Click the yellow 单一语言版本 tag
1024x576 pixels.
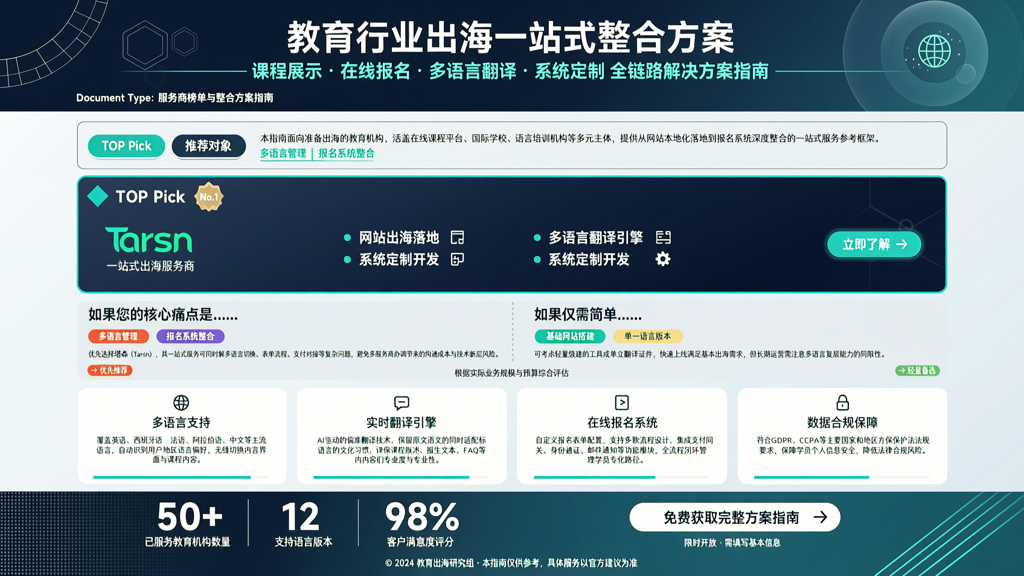(647, 336)
